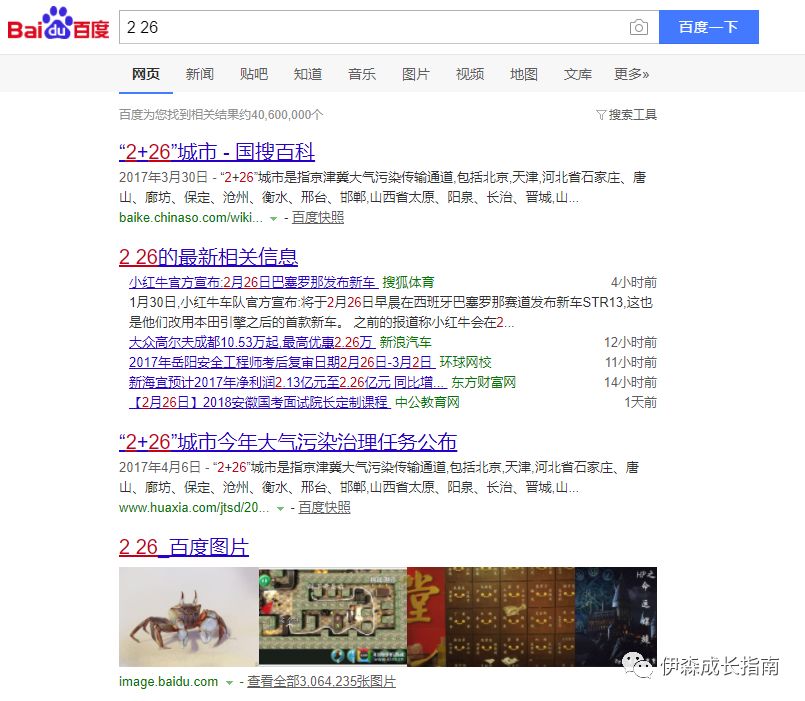805x701 pixels.
Task: Open the 贴吧 tab
Action: click(x=254, y=74)
